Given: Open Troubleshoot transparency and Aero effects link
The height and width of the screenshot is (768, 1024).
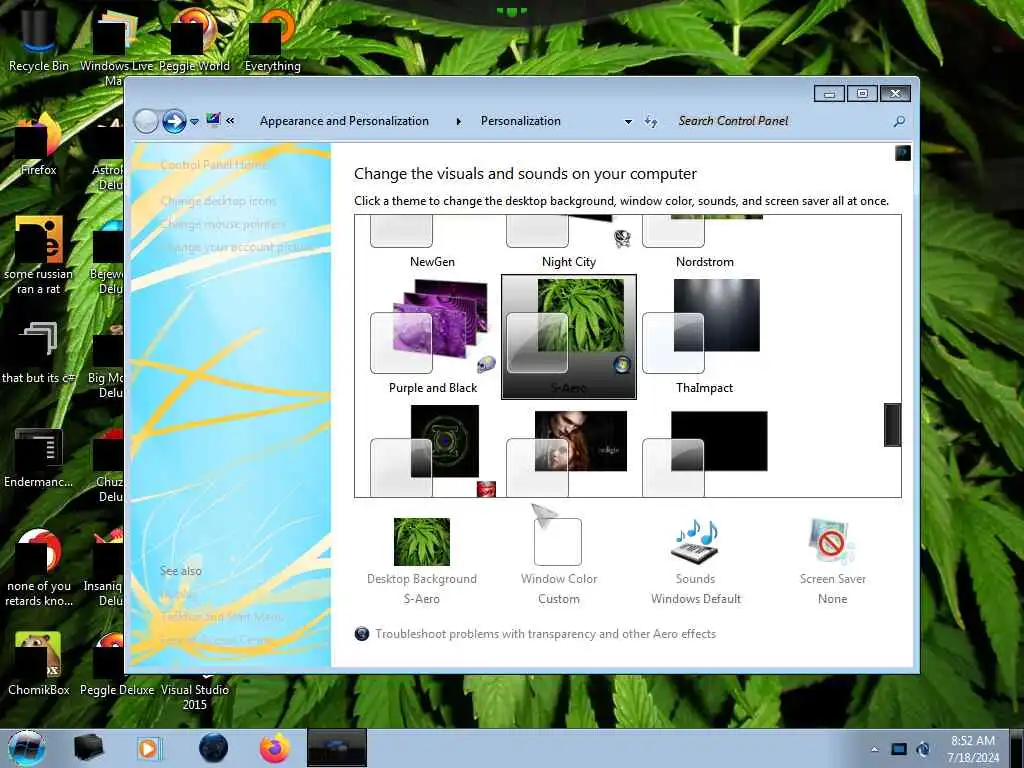Looking at the screenshot, I should click(545, 634).
